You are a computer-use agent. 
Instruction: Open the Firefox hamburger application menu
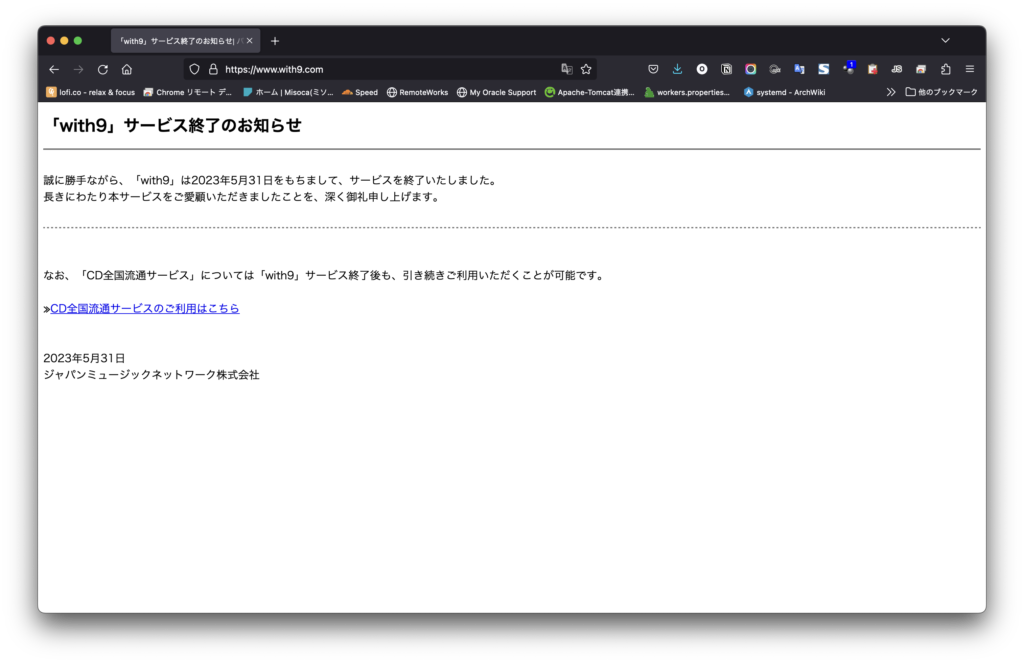click(969, 69)
